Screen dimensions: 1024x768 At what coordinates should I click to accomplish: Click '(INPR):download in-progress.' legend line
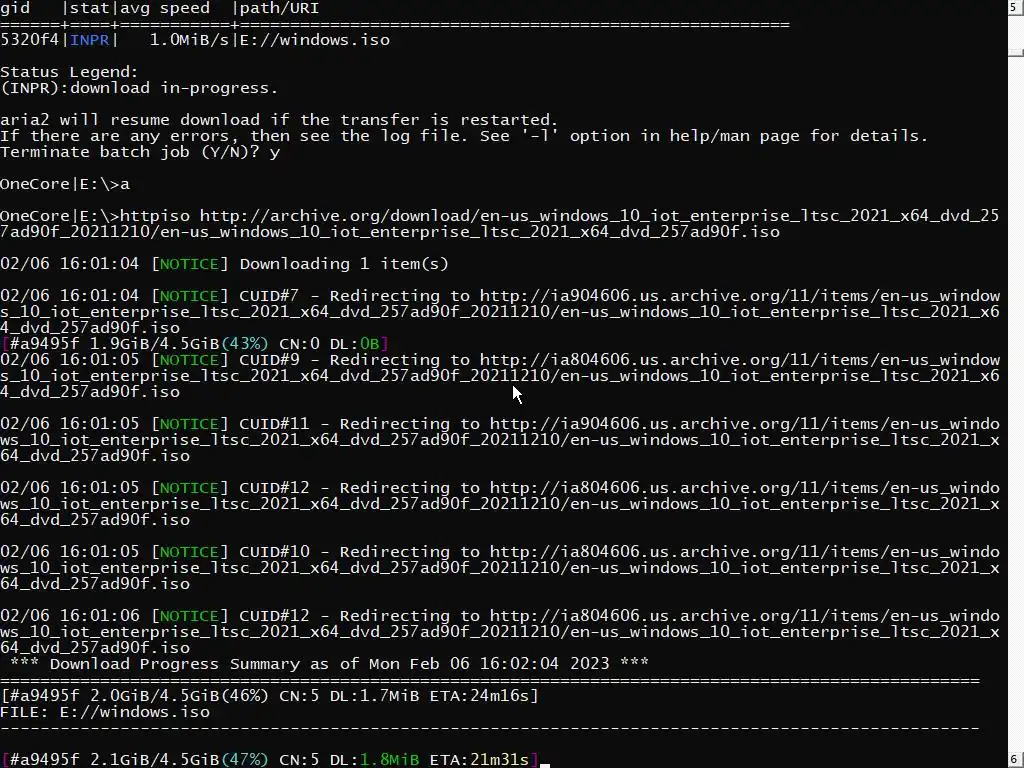(139, 88)
